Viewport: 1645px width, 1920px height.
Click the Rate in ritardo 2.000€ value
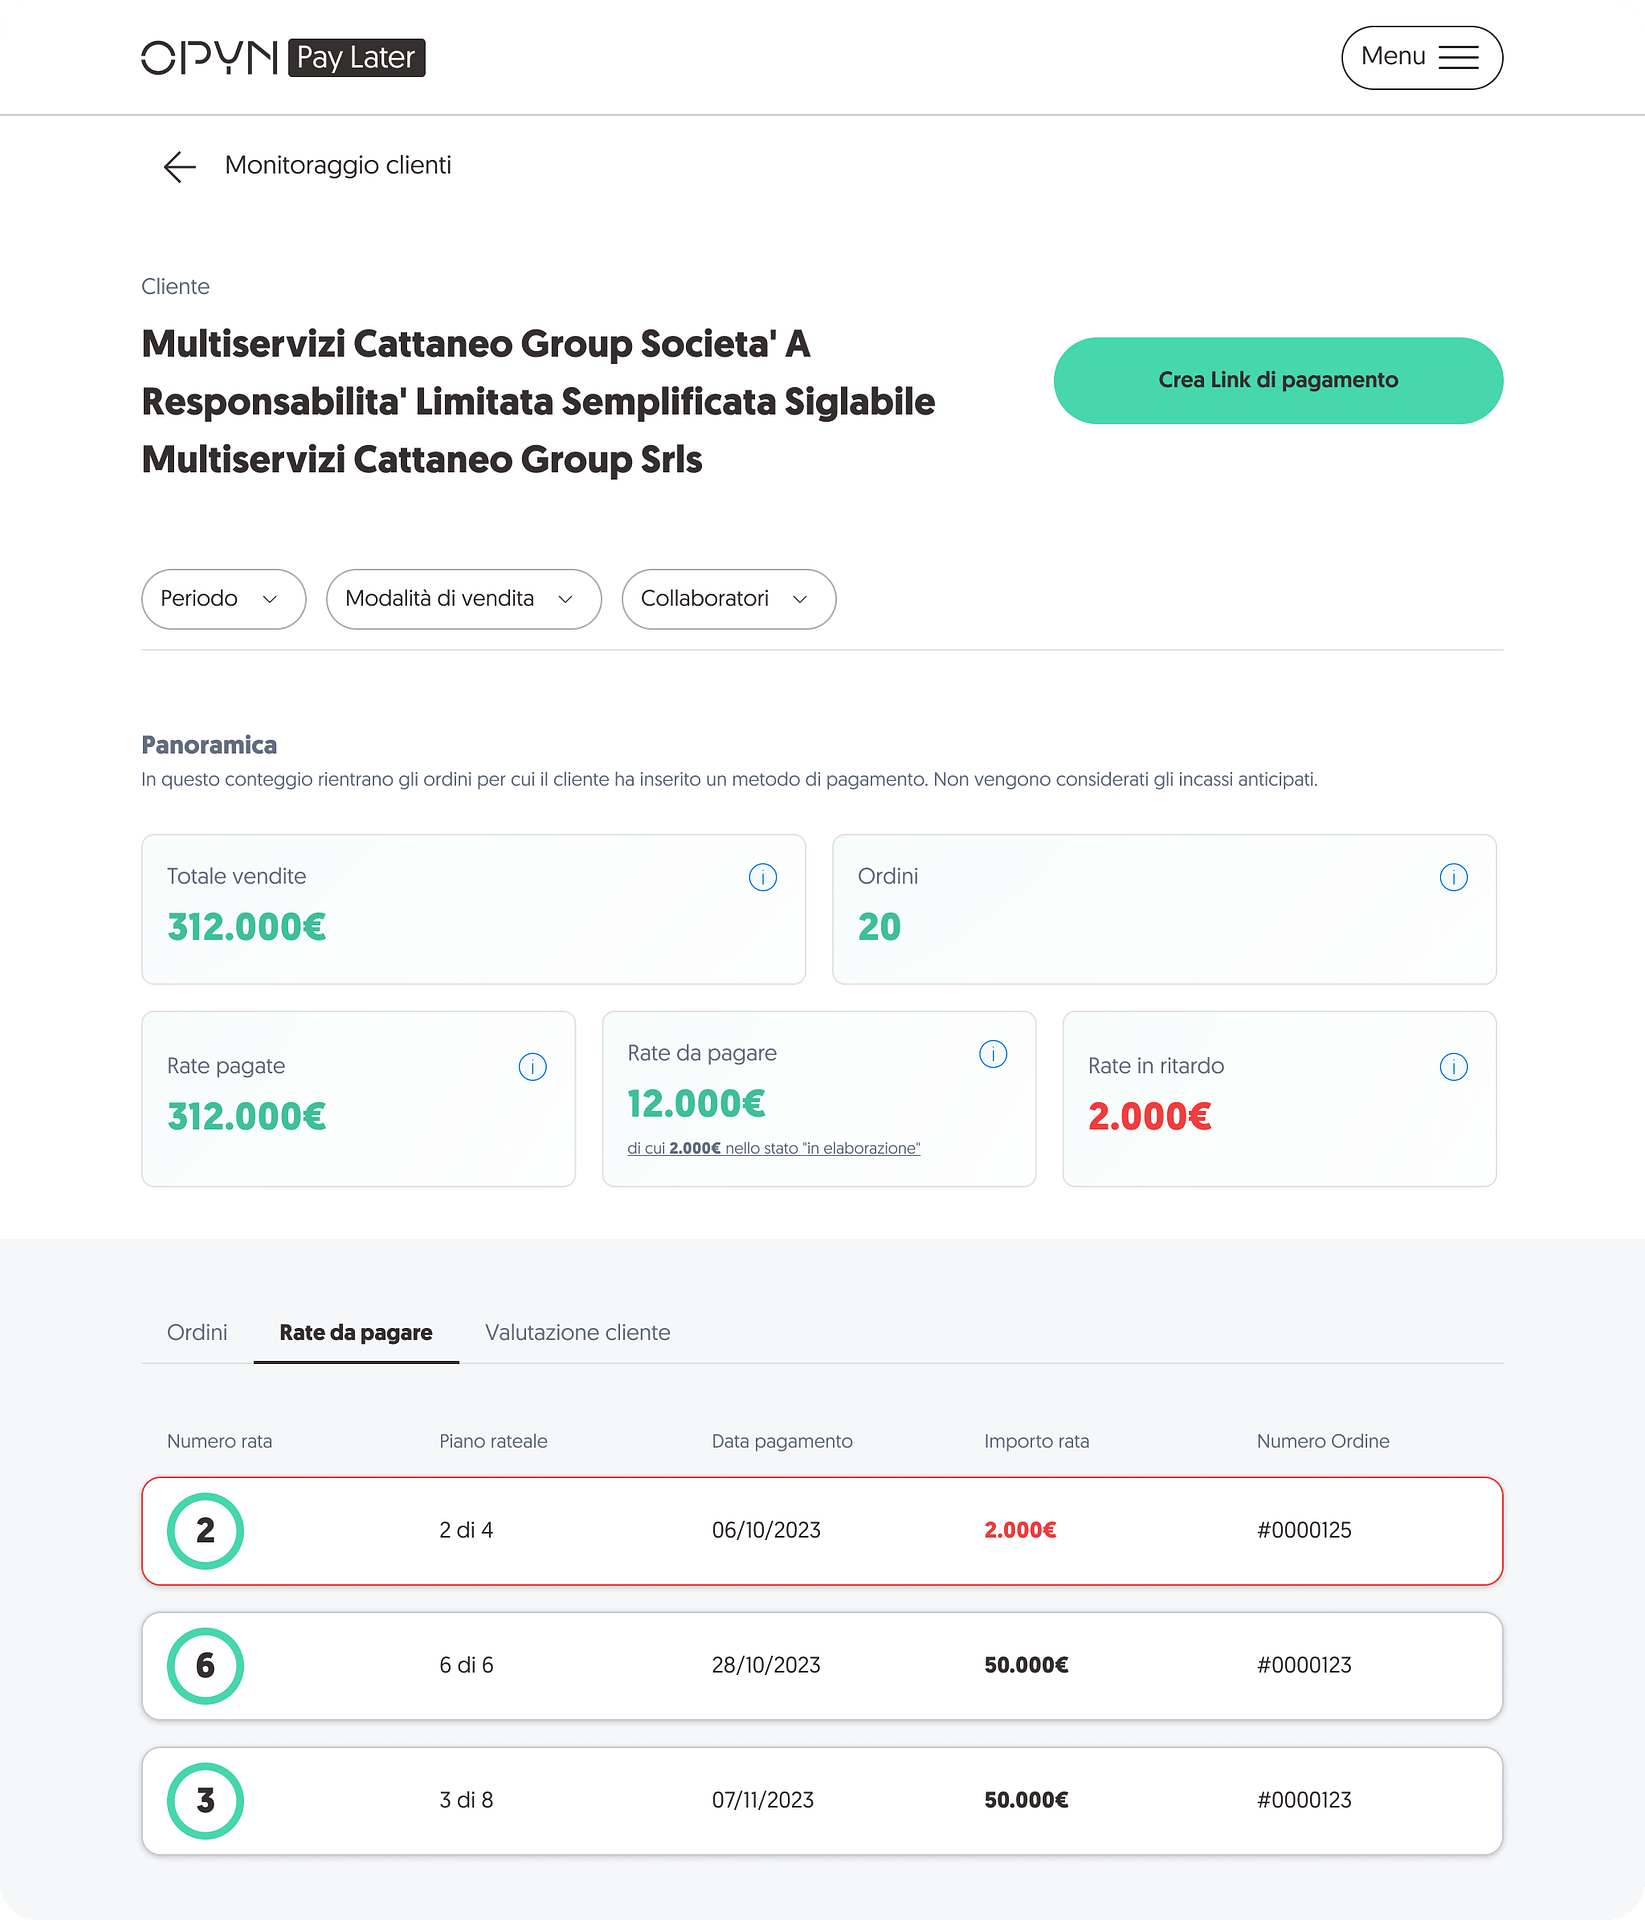tap(1149, 1117)
